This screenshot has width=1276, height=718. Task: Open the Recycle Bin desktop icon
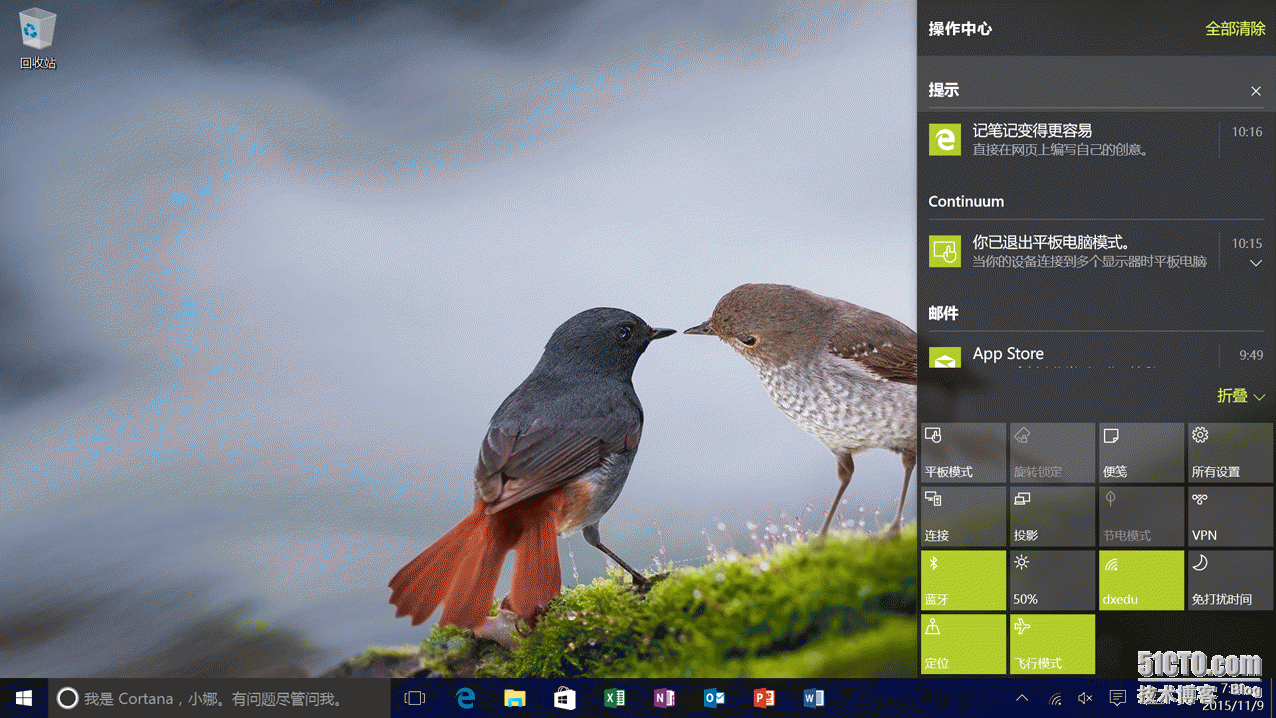(x=38, y=39)
